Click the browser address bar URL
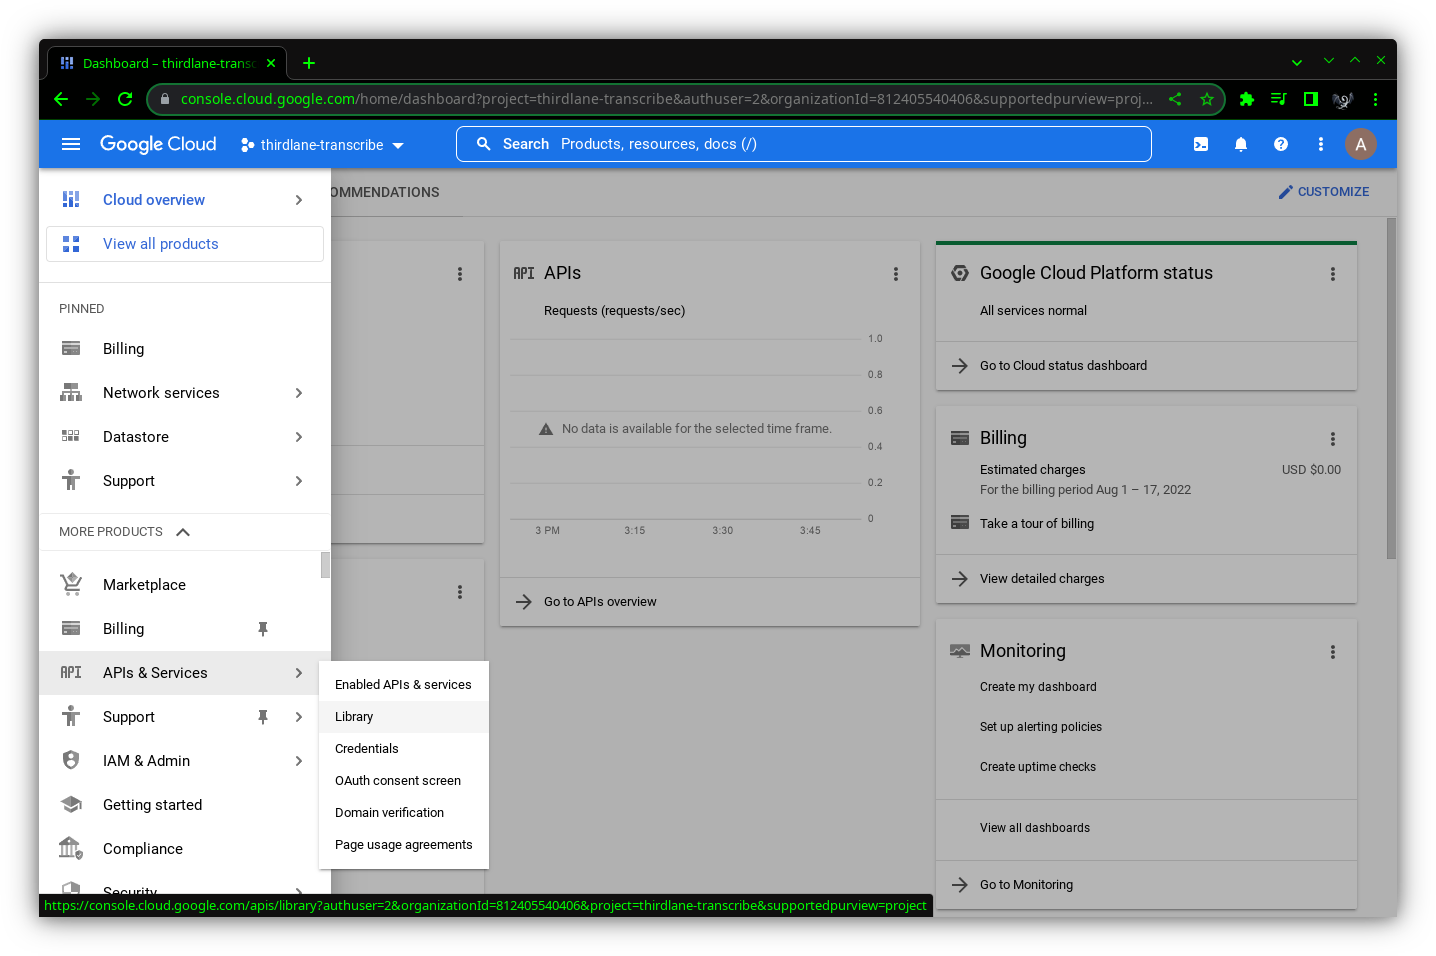1436x956 pixels. 666,99
